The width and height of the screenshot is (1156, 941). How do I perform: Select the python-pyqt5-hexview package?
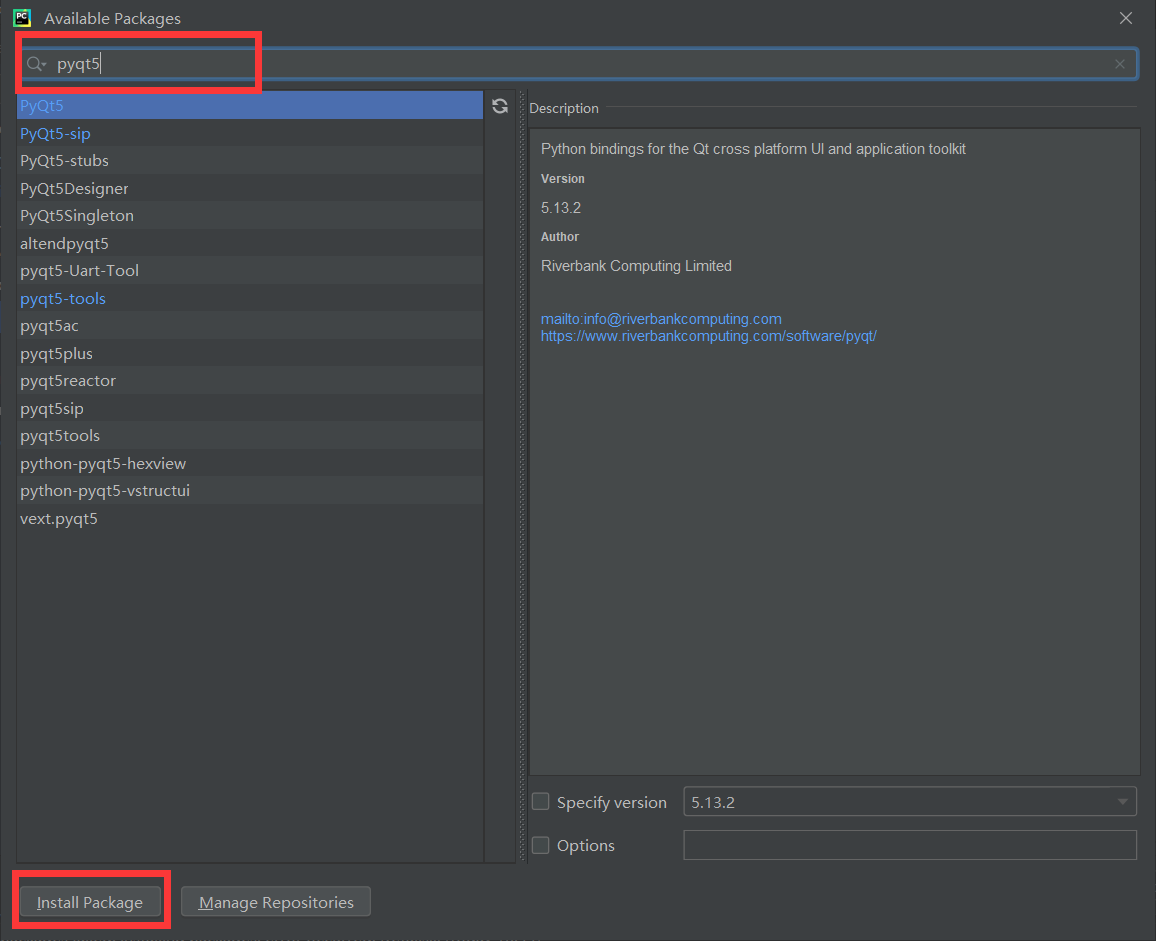[x=250, y=464]
